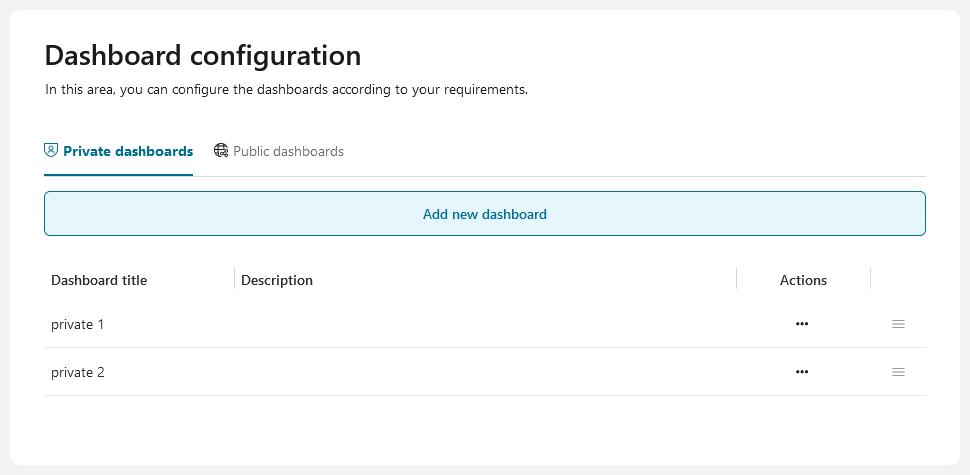Click the Description column header
The height and width of the screenshot is (475, 970).
277,280
